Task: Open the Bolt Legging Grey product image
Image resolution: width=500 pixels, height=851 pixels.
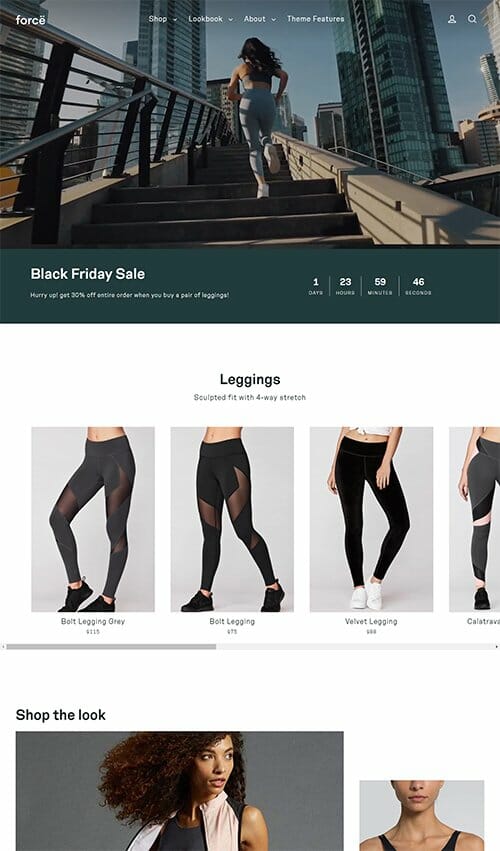Action: click(93, 519)
